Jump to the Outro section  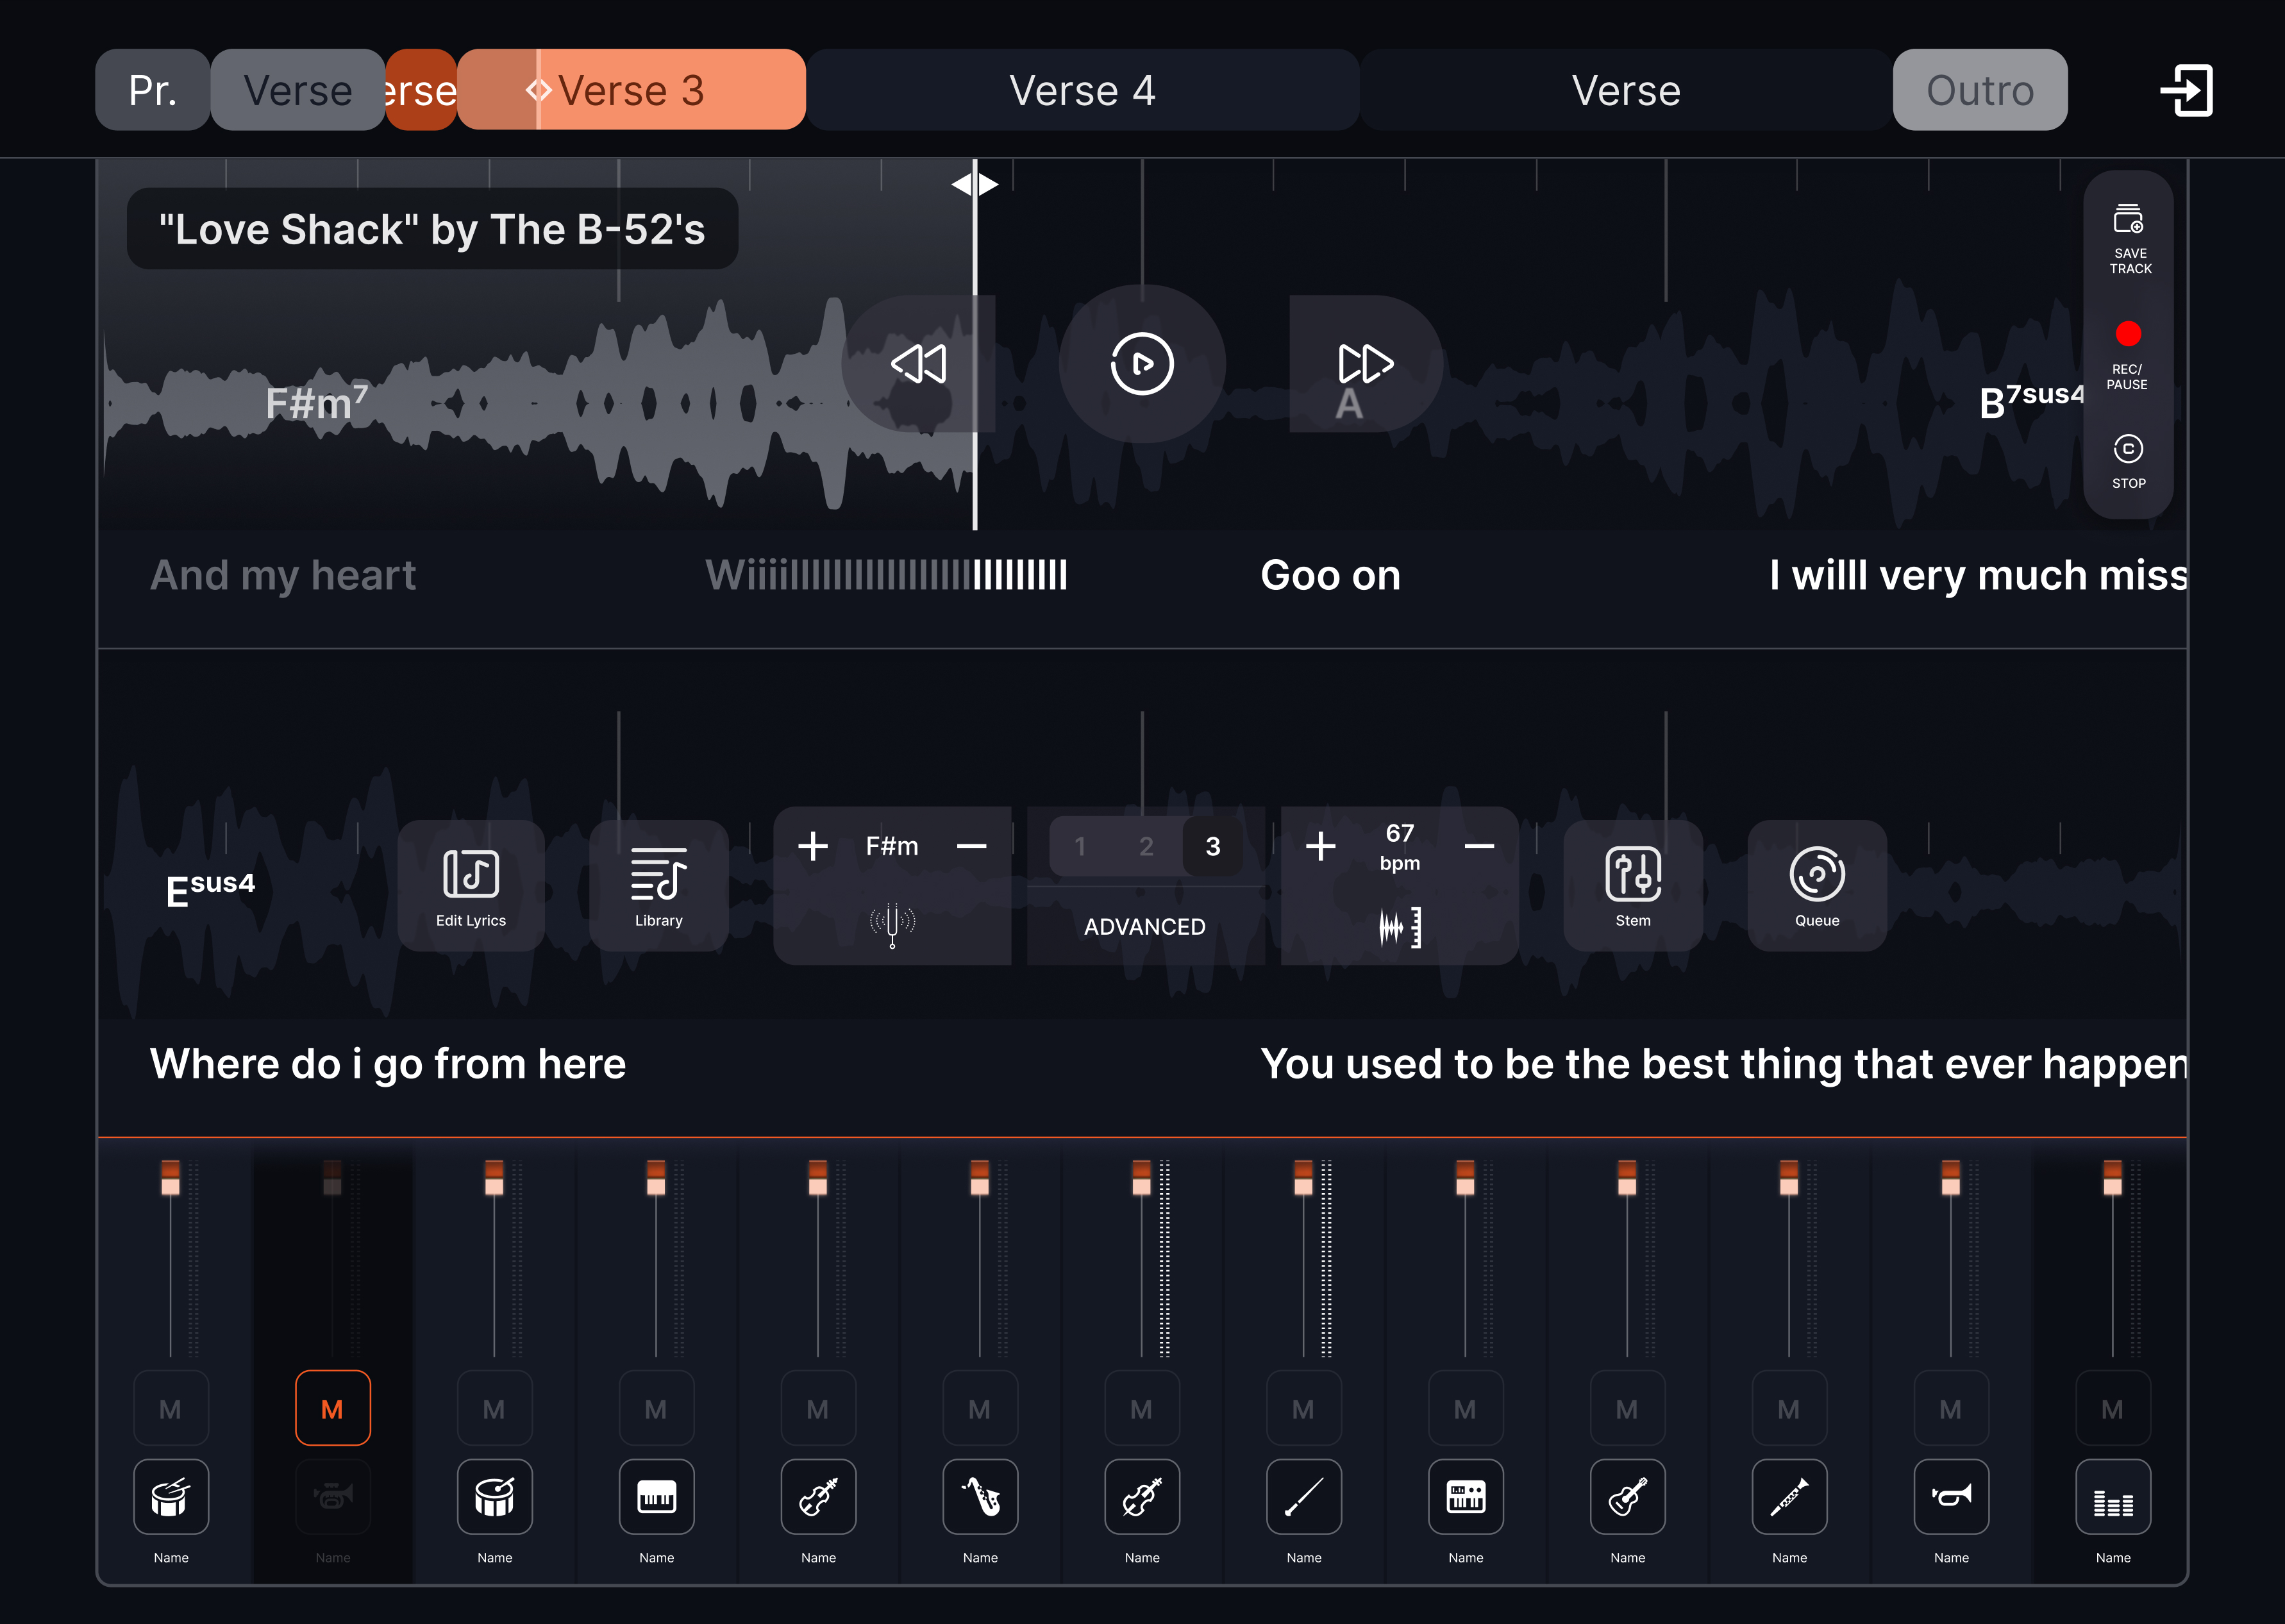click(1980, 90)
